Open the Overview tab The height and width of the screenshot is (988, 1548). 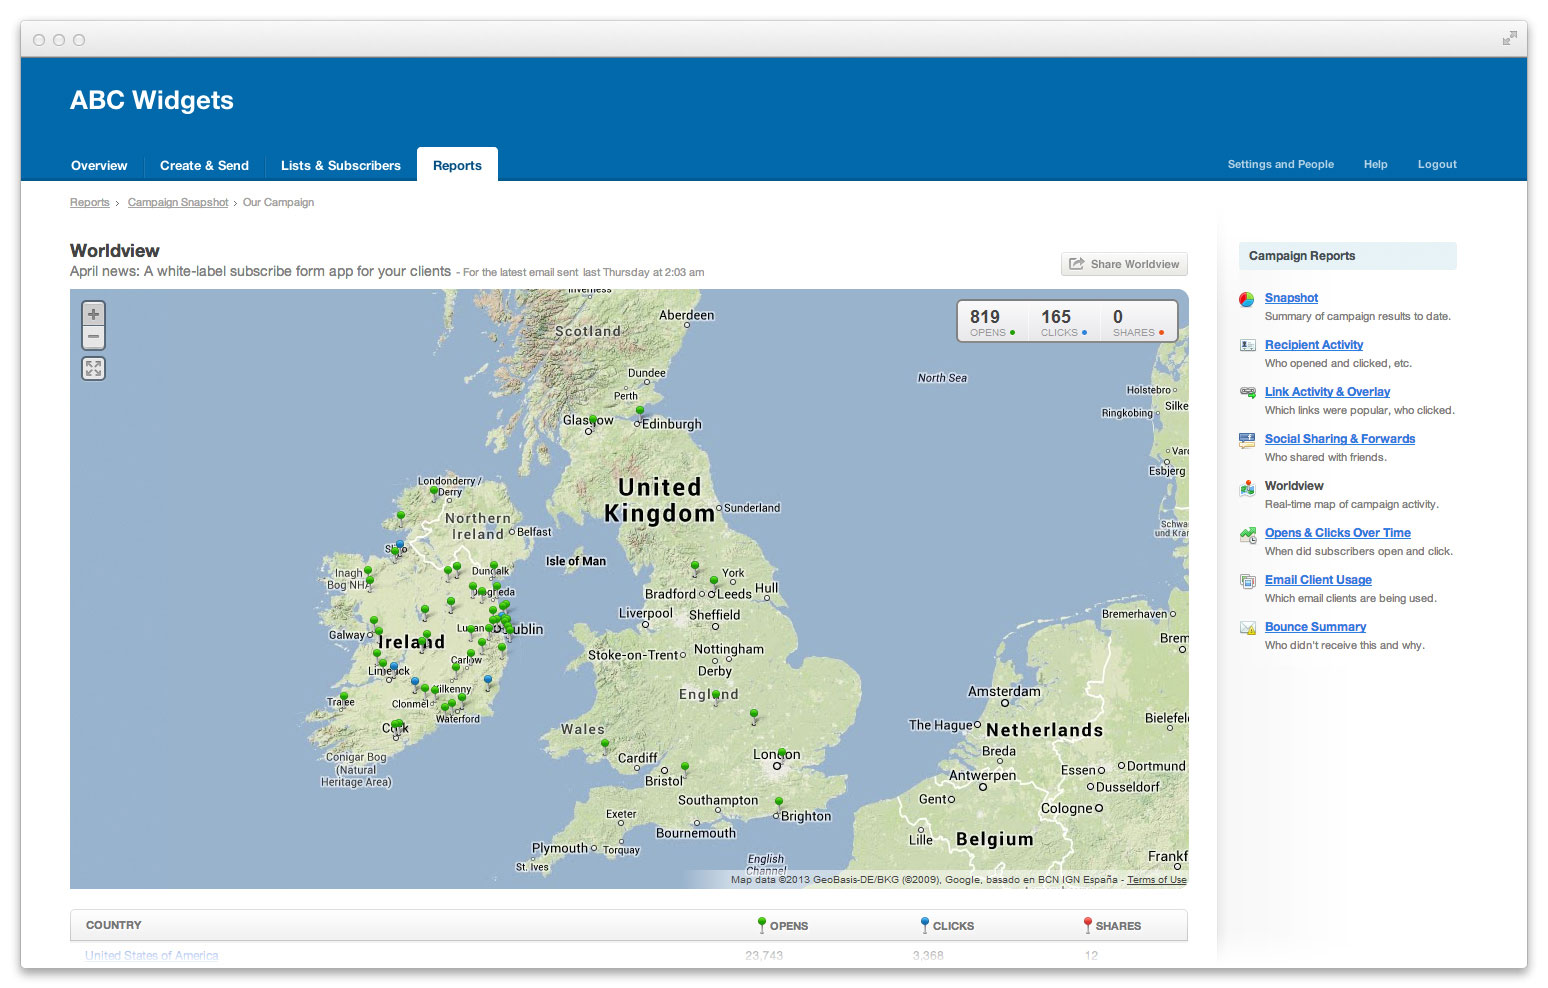pos(99,165)
